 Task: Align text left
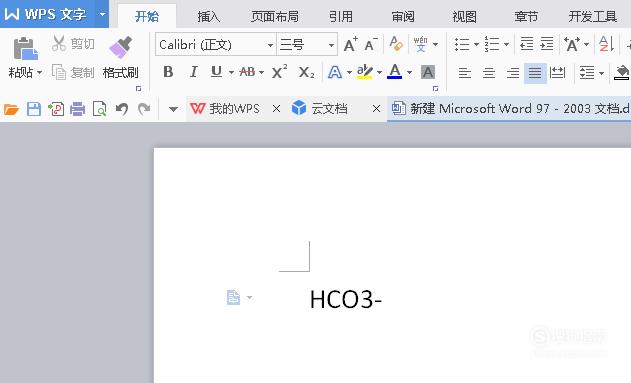click(x=465, y=73)
